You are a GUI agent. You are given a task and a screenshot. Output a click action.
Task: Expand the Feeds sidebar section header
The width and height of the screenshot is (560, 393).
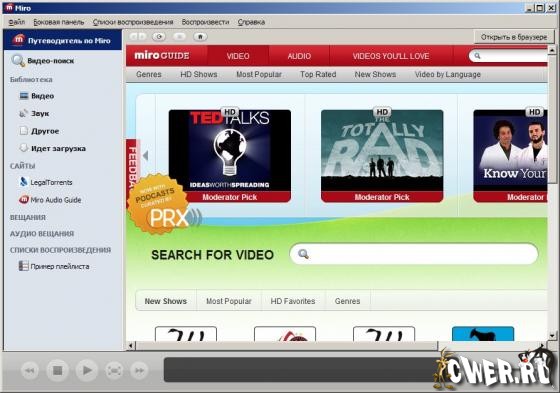pyautogui.click(x=28, y=217)
